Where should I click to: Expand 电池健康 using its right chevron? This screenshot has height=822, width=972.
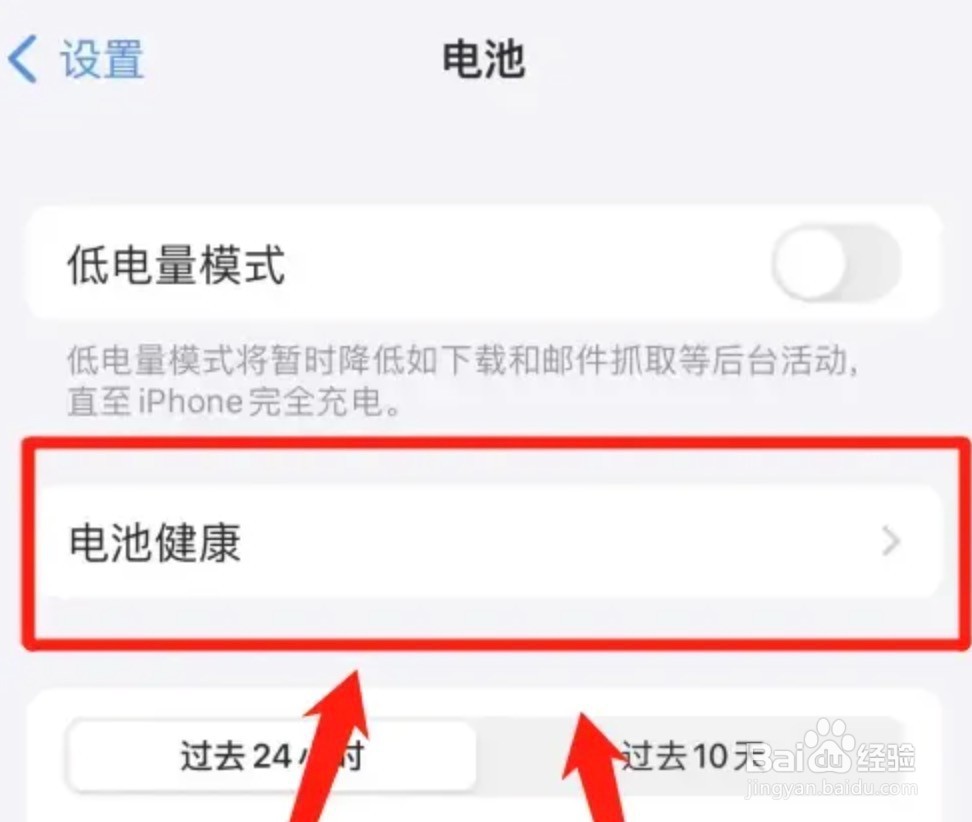click(x=891, y=541)
